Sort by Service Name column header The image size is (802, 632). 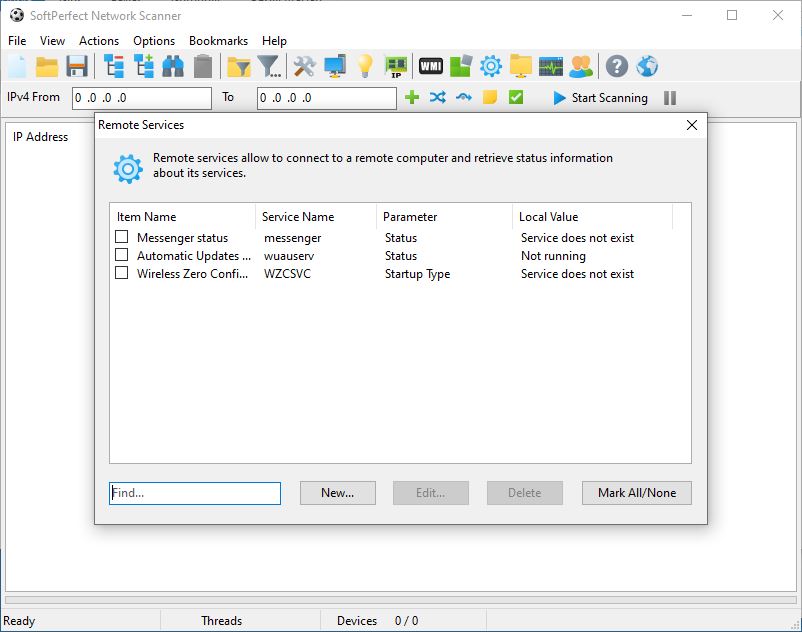point(316,217)
